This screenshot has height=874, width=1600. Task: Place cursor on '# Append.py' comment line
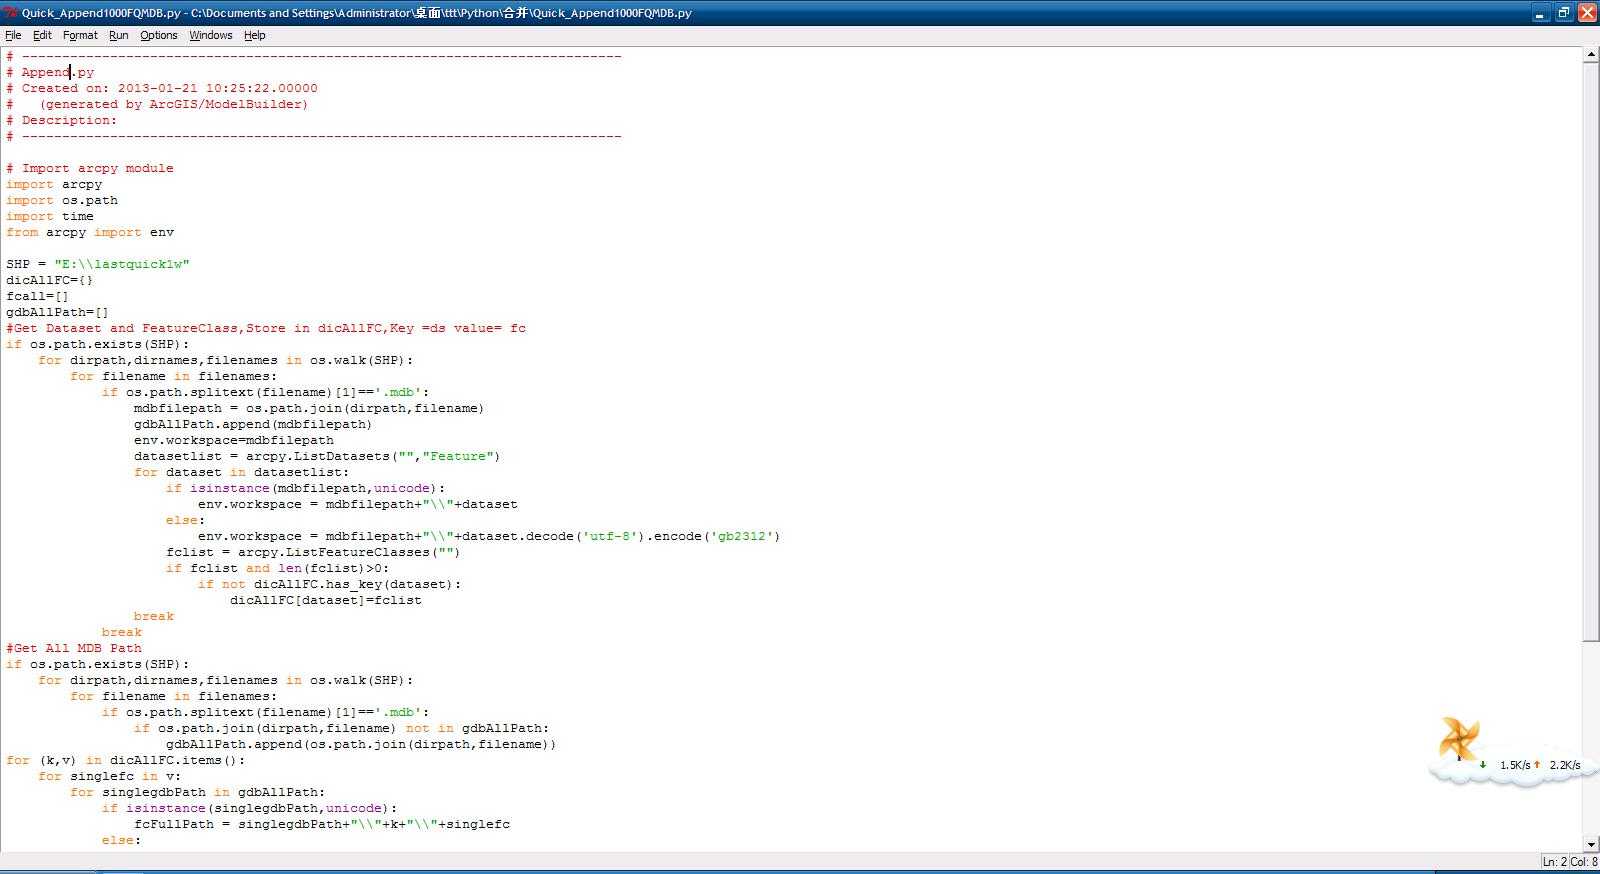coord(50,72)
